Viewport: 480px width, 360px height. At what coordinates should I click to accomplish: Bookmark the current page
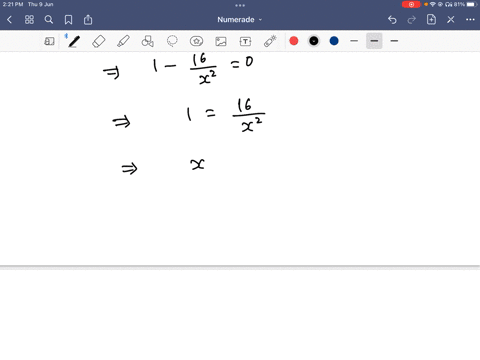point(68,20)
